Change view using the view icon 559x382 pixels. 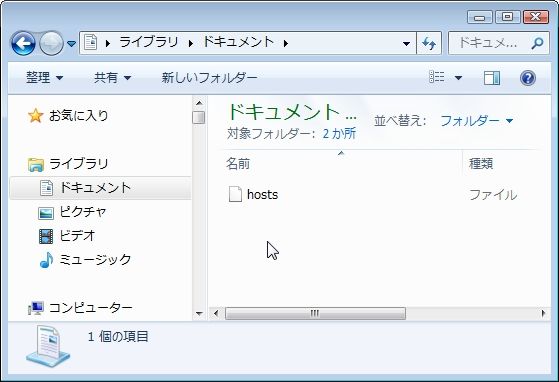(437, 77)
